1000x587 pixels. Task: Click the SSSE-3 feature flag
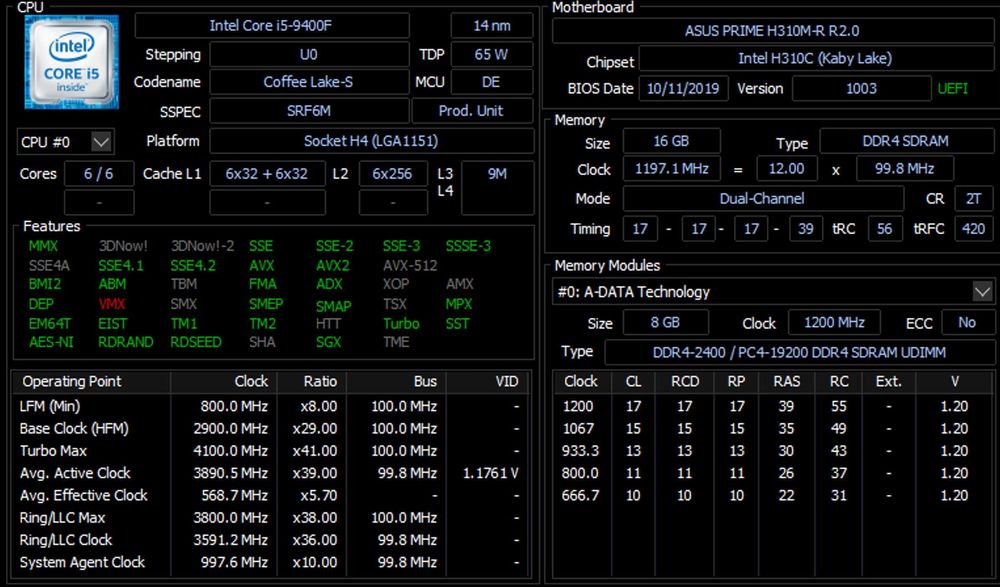[469, 246]
